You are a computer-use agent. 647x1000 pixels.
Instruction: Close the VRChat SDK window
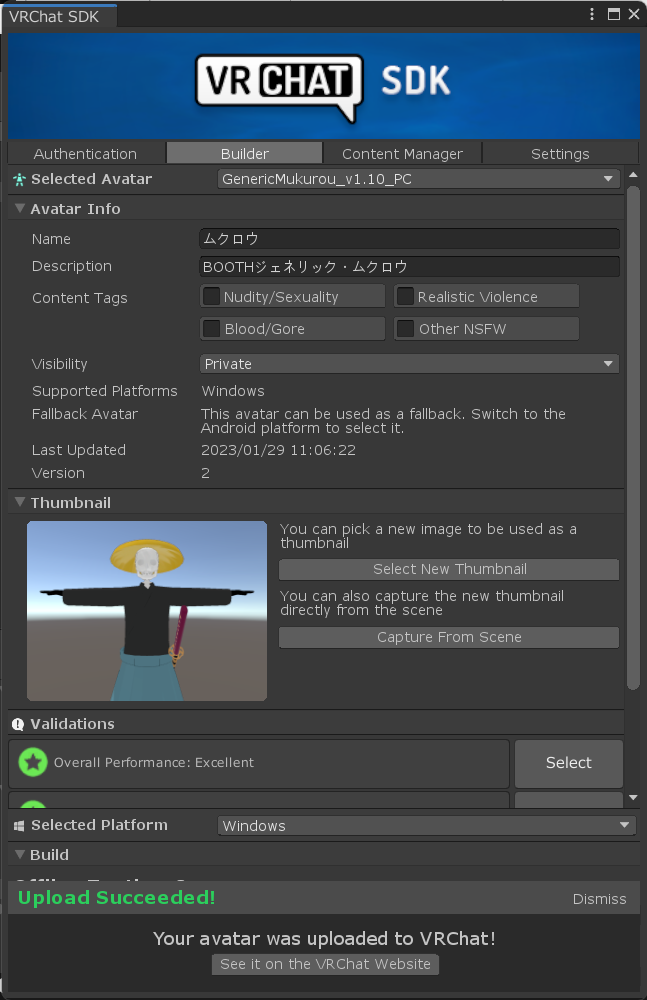click(x=634, y=14)
